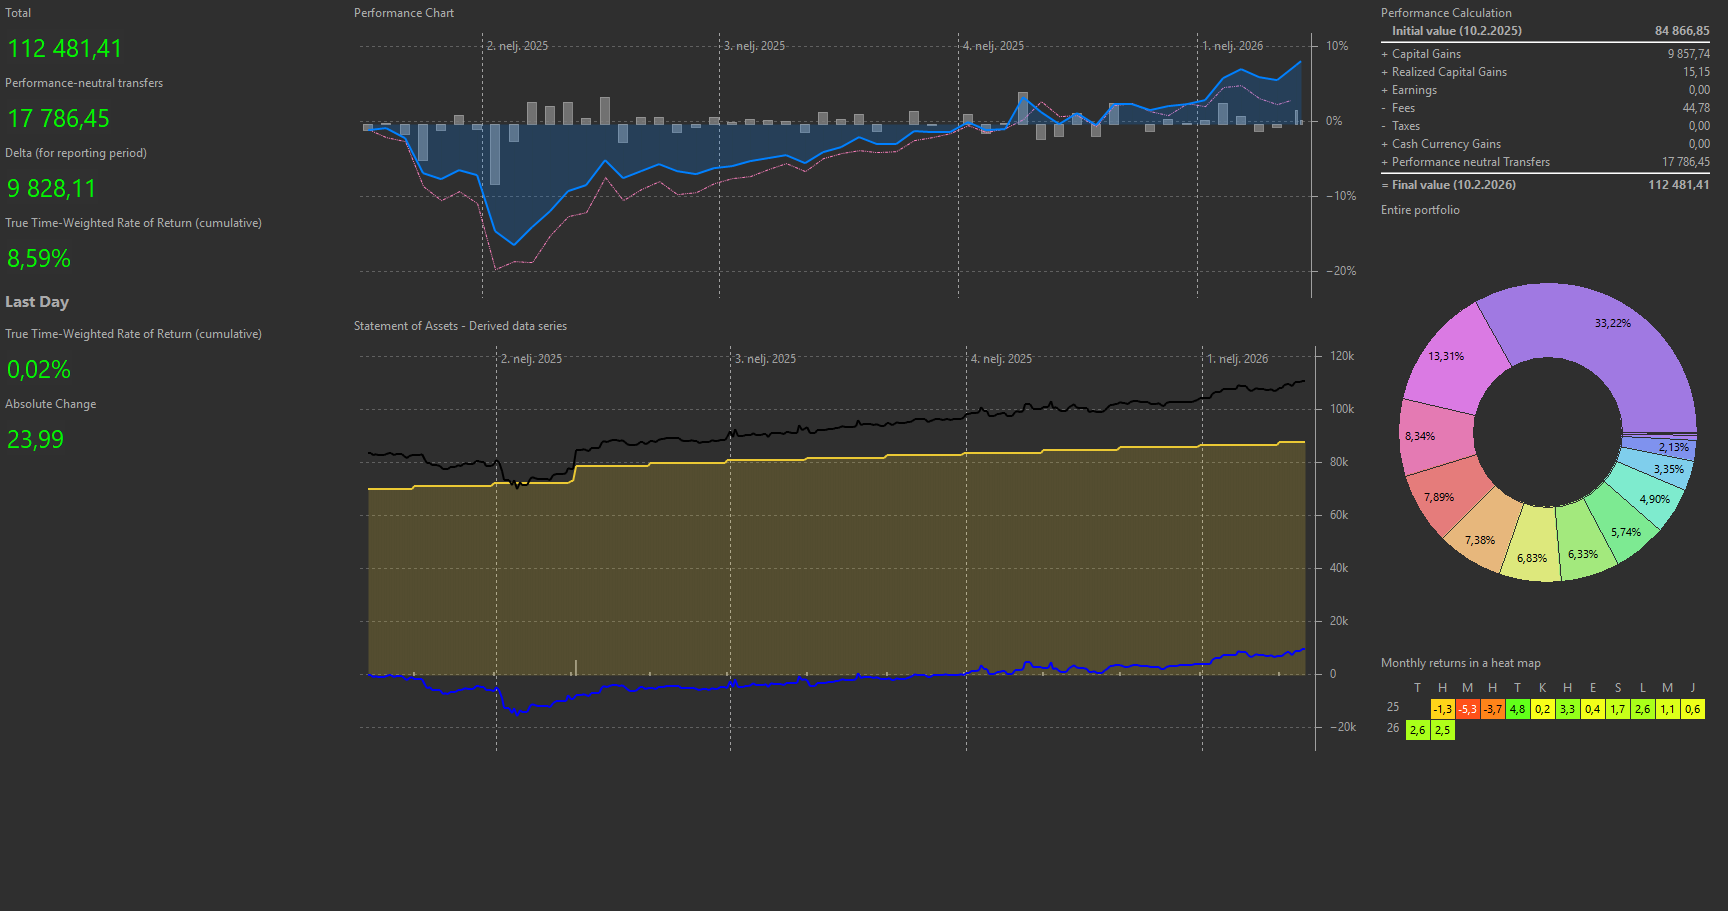Image resolution: width=1728 pixels, height=911 pixels.
Task: Click the Performance Chart widget title
Action: [x=403, y=13]
